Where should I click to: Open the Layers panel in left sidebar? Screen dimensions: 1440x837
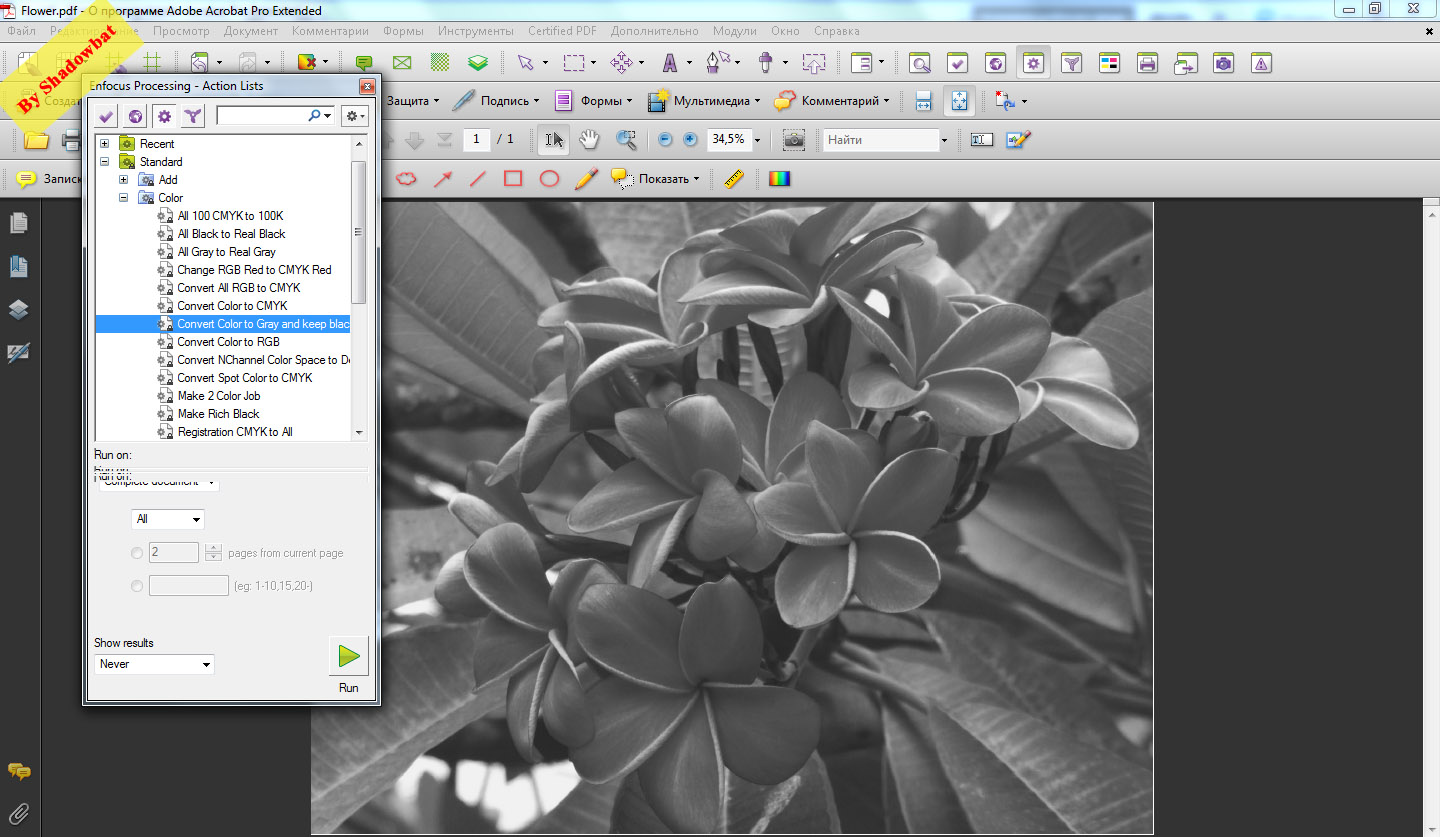coord(18,309)
